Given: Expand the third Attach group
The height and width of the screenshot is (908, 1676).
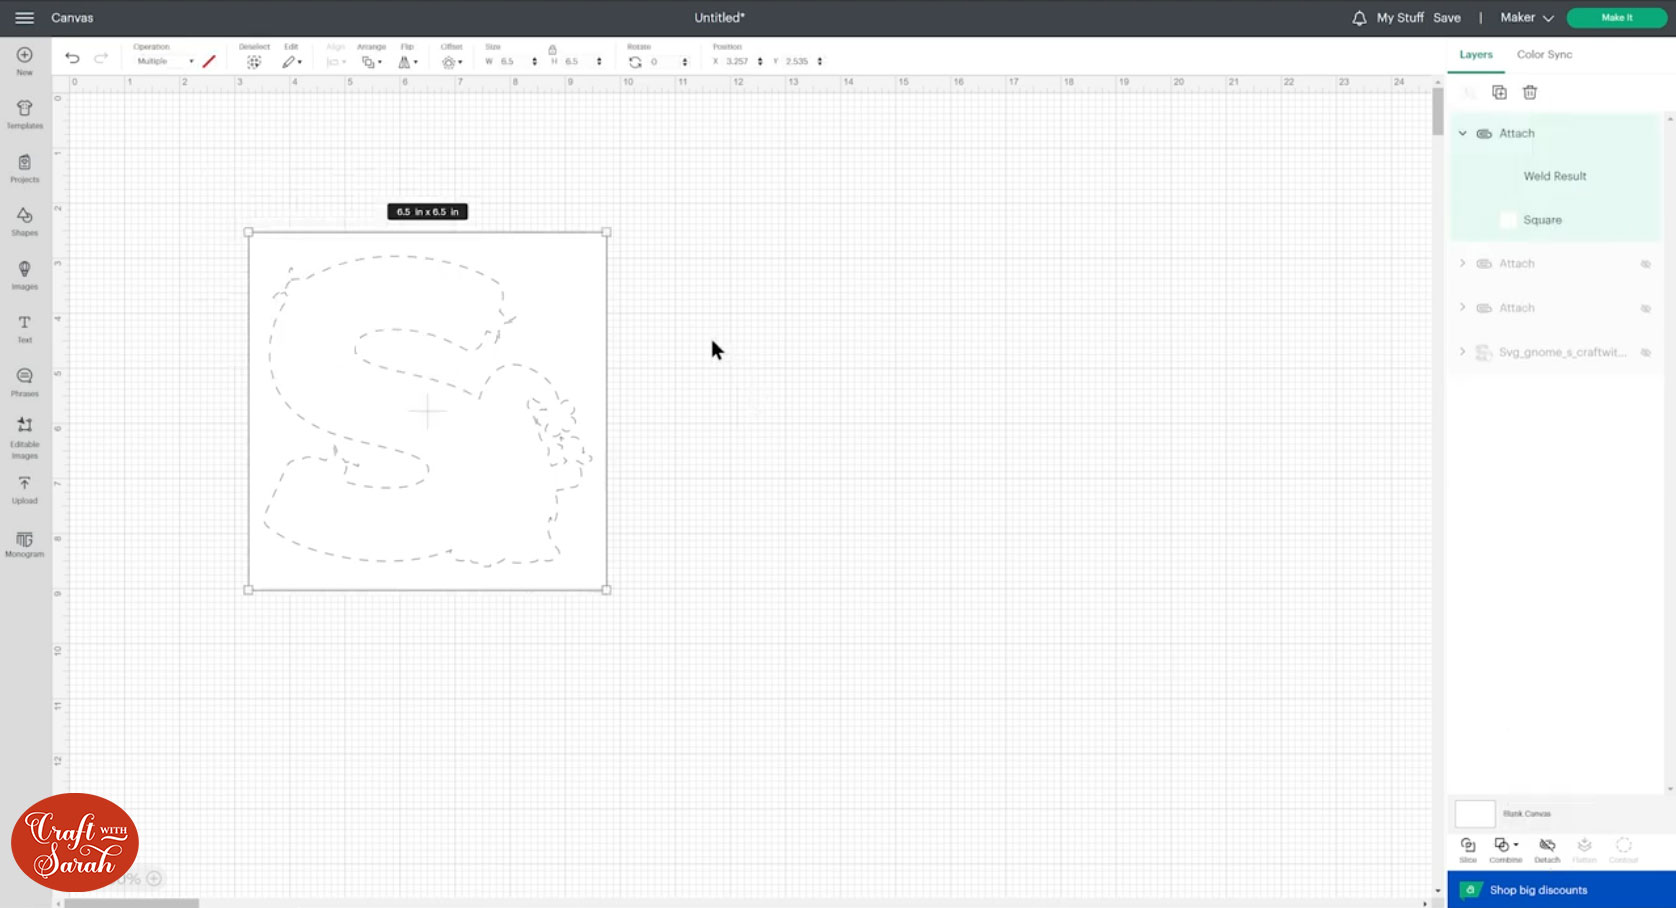Looking at the screenshot, I should [1462, 308].
